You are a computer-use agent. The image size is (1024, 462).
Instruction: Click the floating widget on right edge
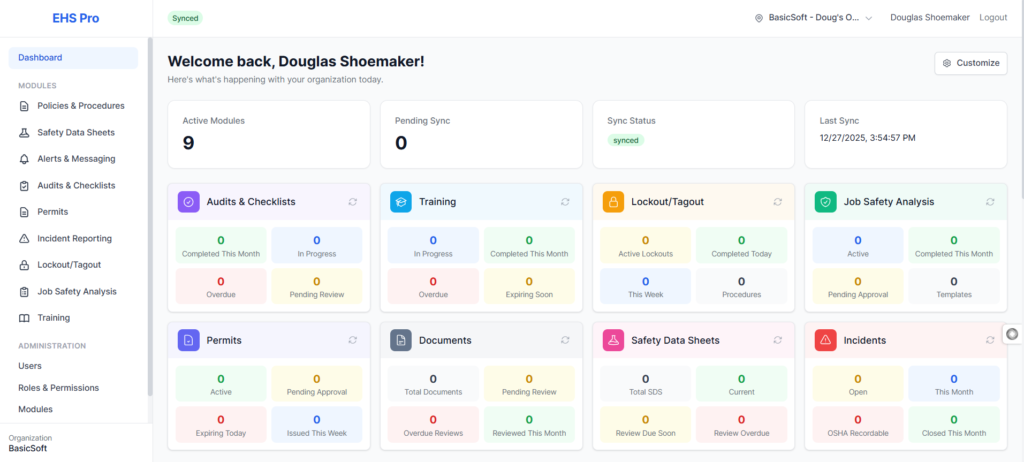pyautogui.click(x=1012, y=334)
